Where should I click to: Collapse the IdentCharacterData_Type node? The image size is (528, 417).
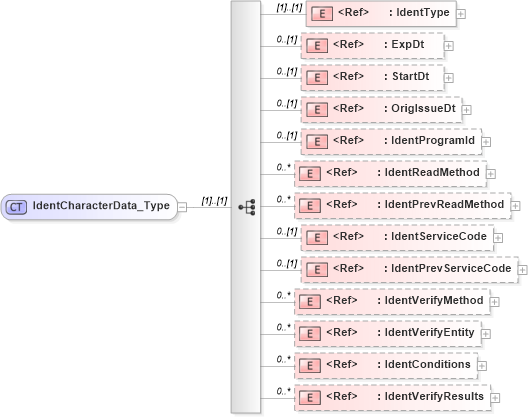[x=182, y=207]
